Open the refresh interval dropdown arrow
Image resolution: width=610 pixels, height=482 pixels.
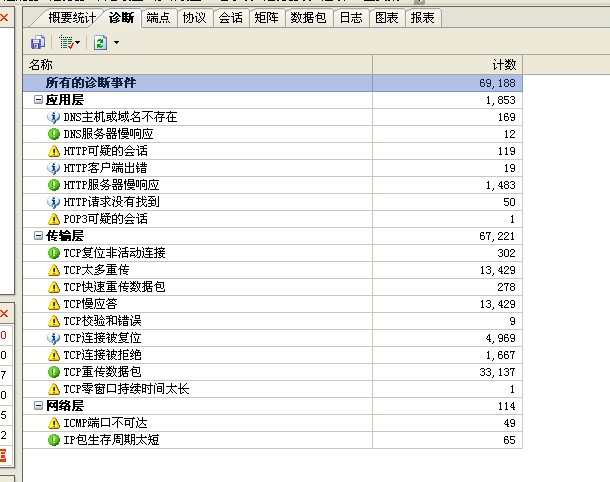point(116,42)
